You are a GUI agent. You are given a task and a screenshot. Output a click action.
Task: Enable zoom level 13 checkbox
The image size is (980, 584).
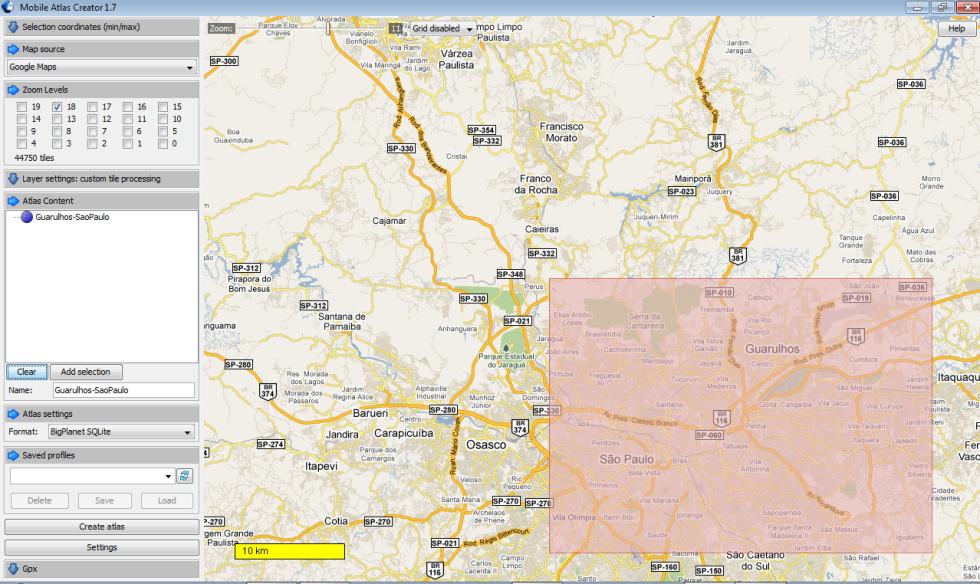57,119
